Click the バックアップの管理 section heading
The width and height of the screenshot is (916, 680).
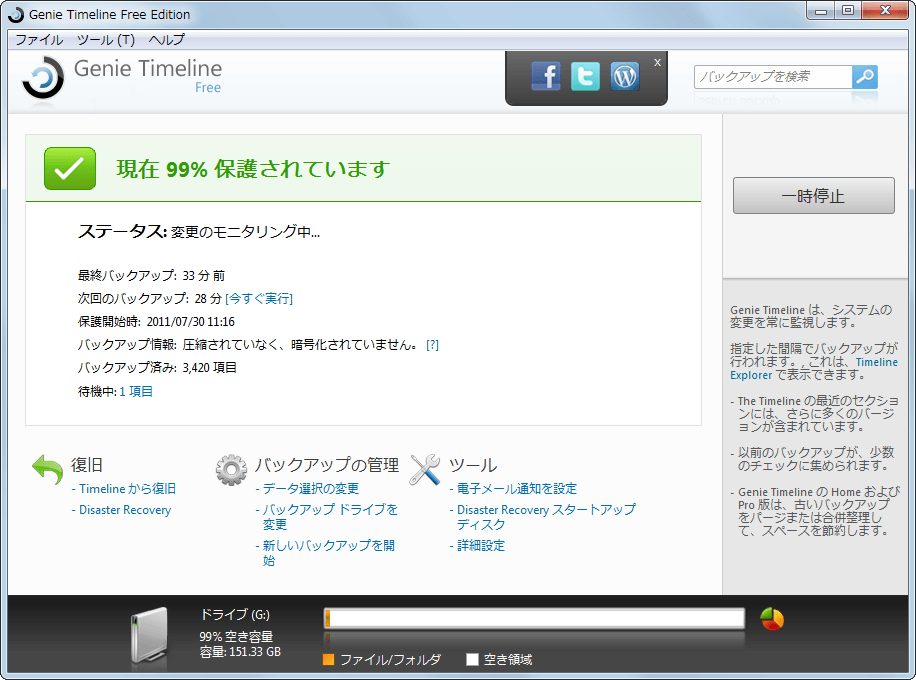tap(327, 465)
